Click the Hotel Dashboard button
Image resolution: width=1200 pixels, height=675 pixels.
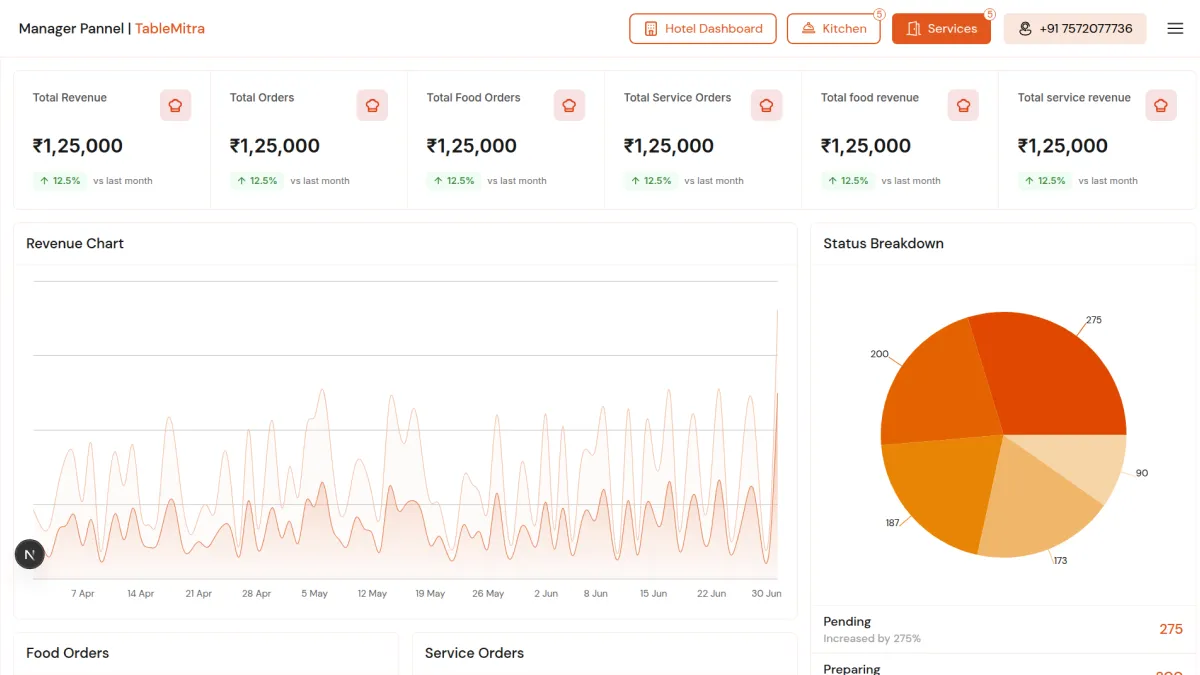pos(703,28)
